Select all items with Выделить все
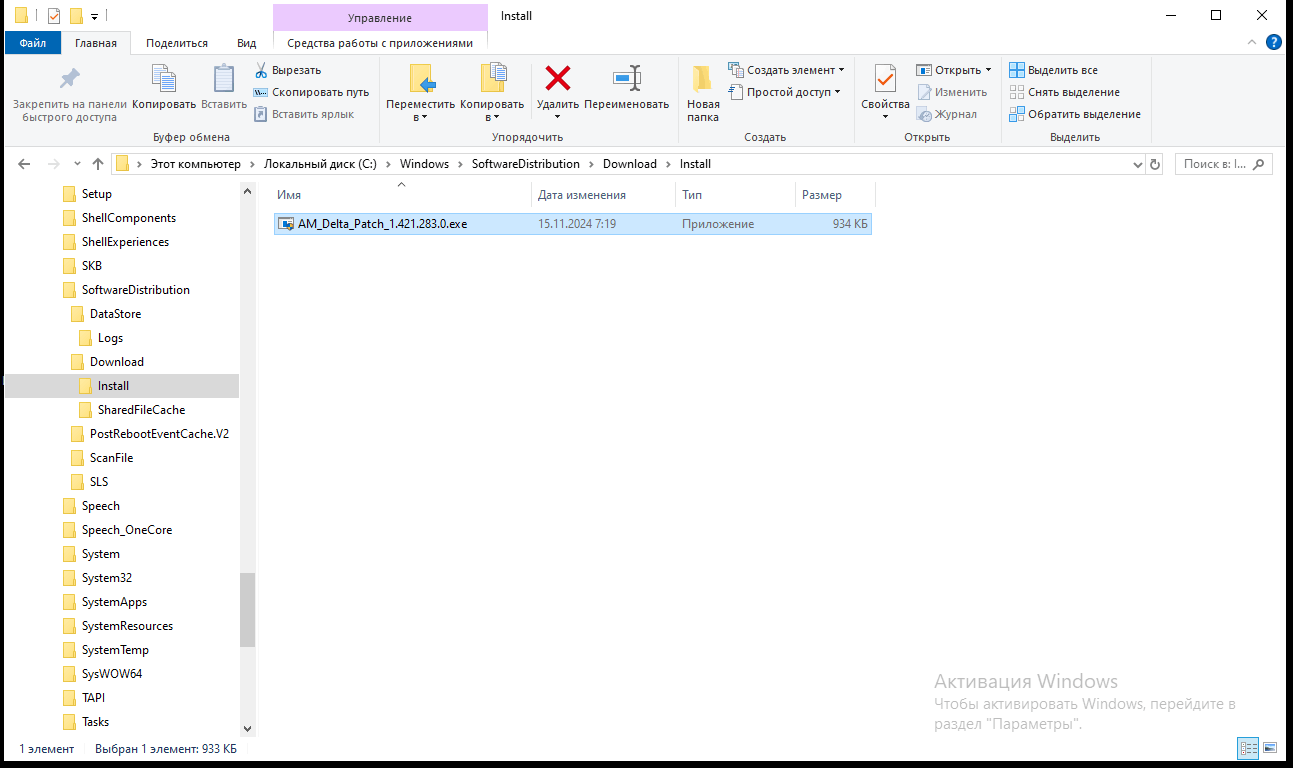The height and width of the screenshot is (768, 1293). point(1062,69)
